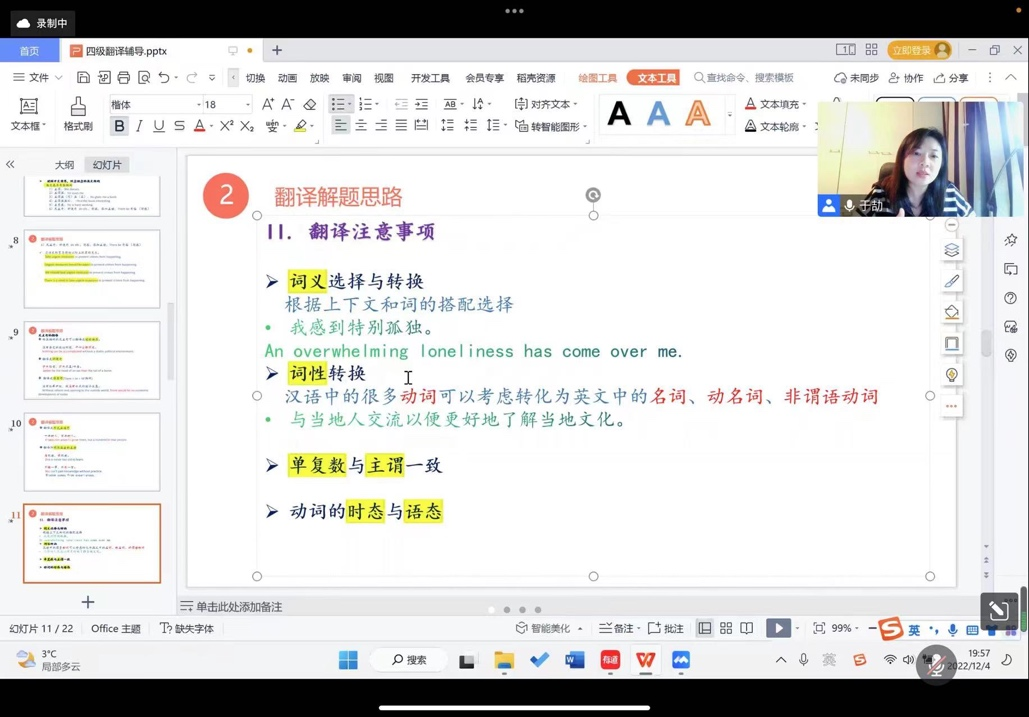Image resolution: width=1029 pixels, height=717 pixels.
Task: Click the Increase Font Size icon
Action: coord(267,104)
